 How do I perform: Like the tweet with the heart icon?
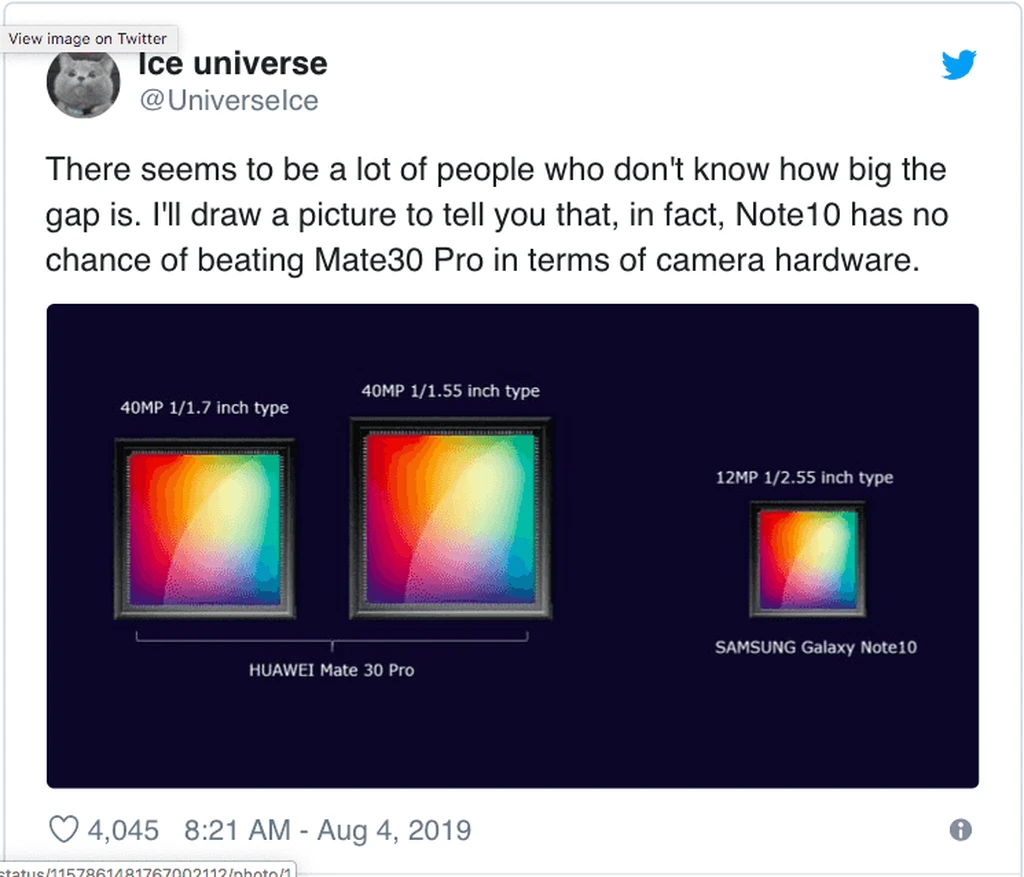[64, 830]
